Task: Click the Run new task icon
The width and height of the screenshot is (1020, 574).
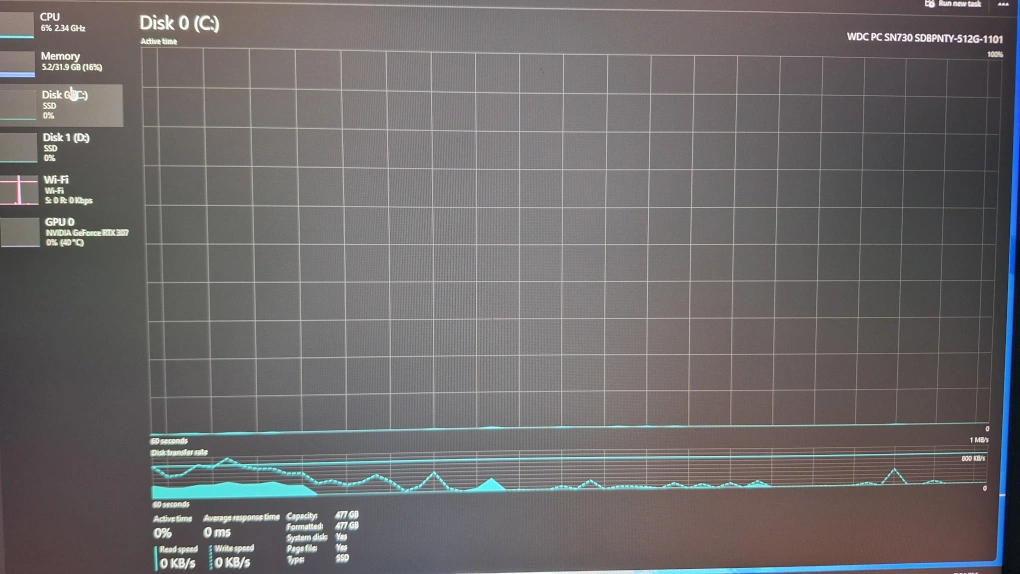Action: [930, 4]
